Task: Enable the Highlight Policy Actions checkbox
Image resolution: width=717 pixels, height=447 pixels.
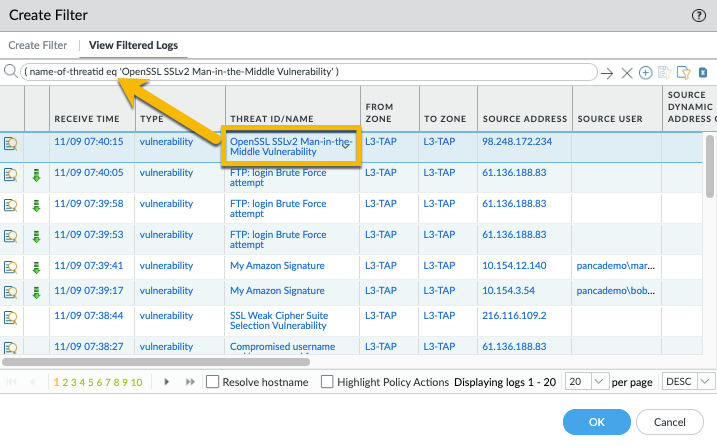Action: (327, 382)
